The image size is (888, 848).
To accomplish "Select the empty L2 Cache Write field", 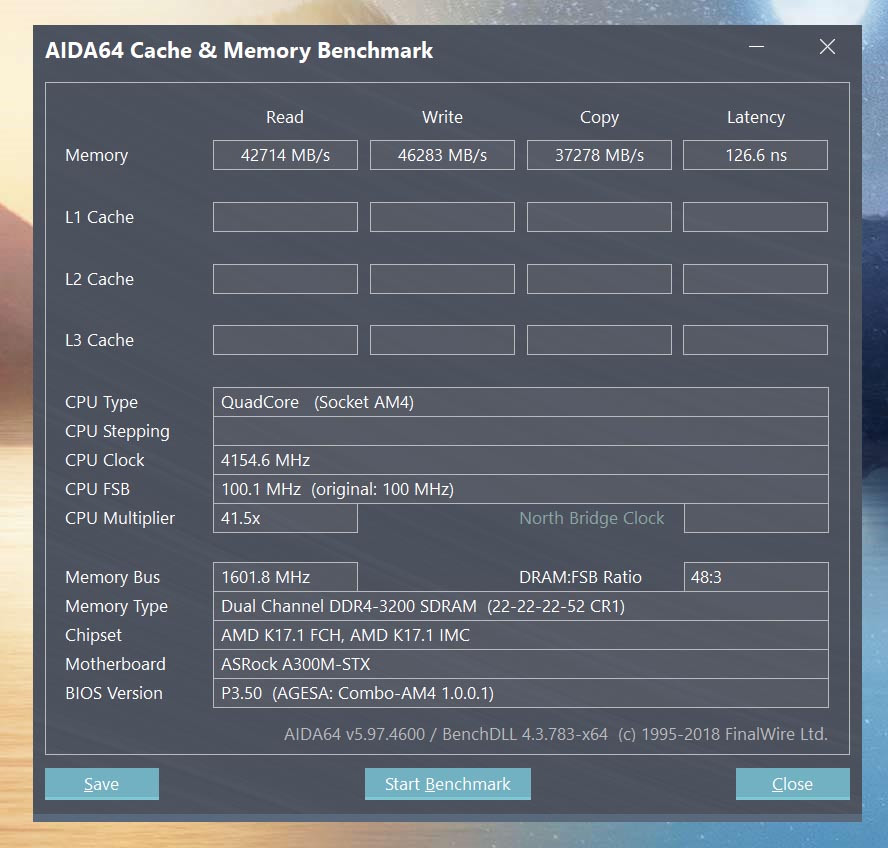I will pyautogui.click(x=441, y=279).
